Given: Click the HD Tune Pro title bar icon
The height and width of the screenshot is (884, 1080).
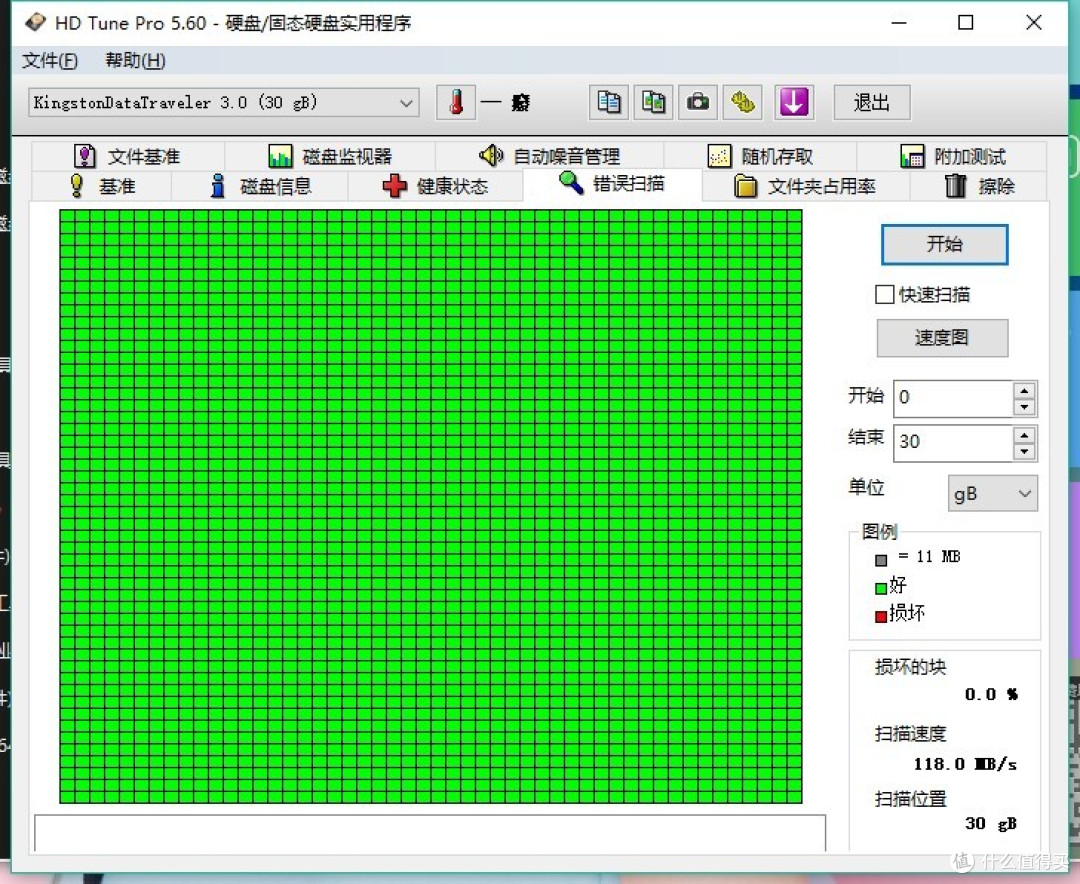Looking at the screenshot, I should point(35,23).
